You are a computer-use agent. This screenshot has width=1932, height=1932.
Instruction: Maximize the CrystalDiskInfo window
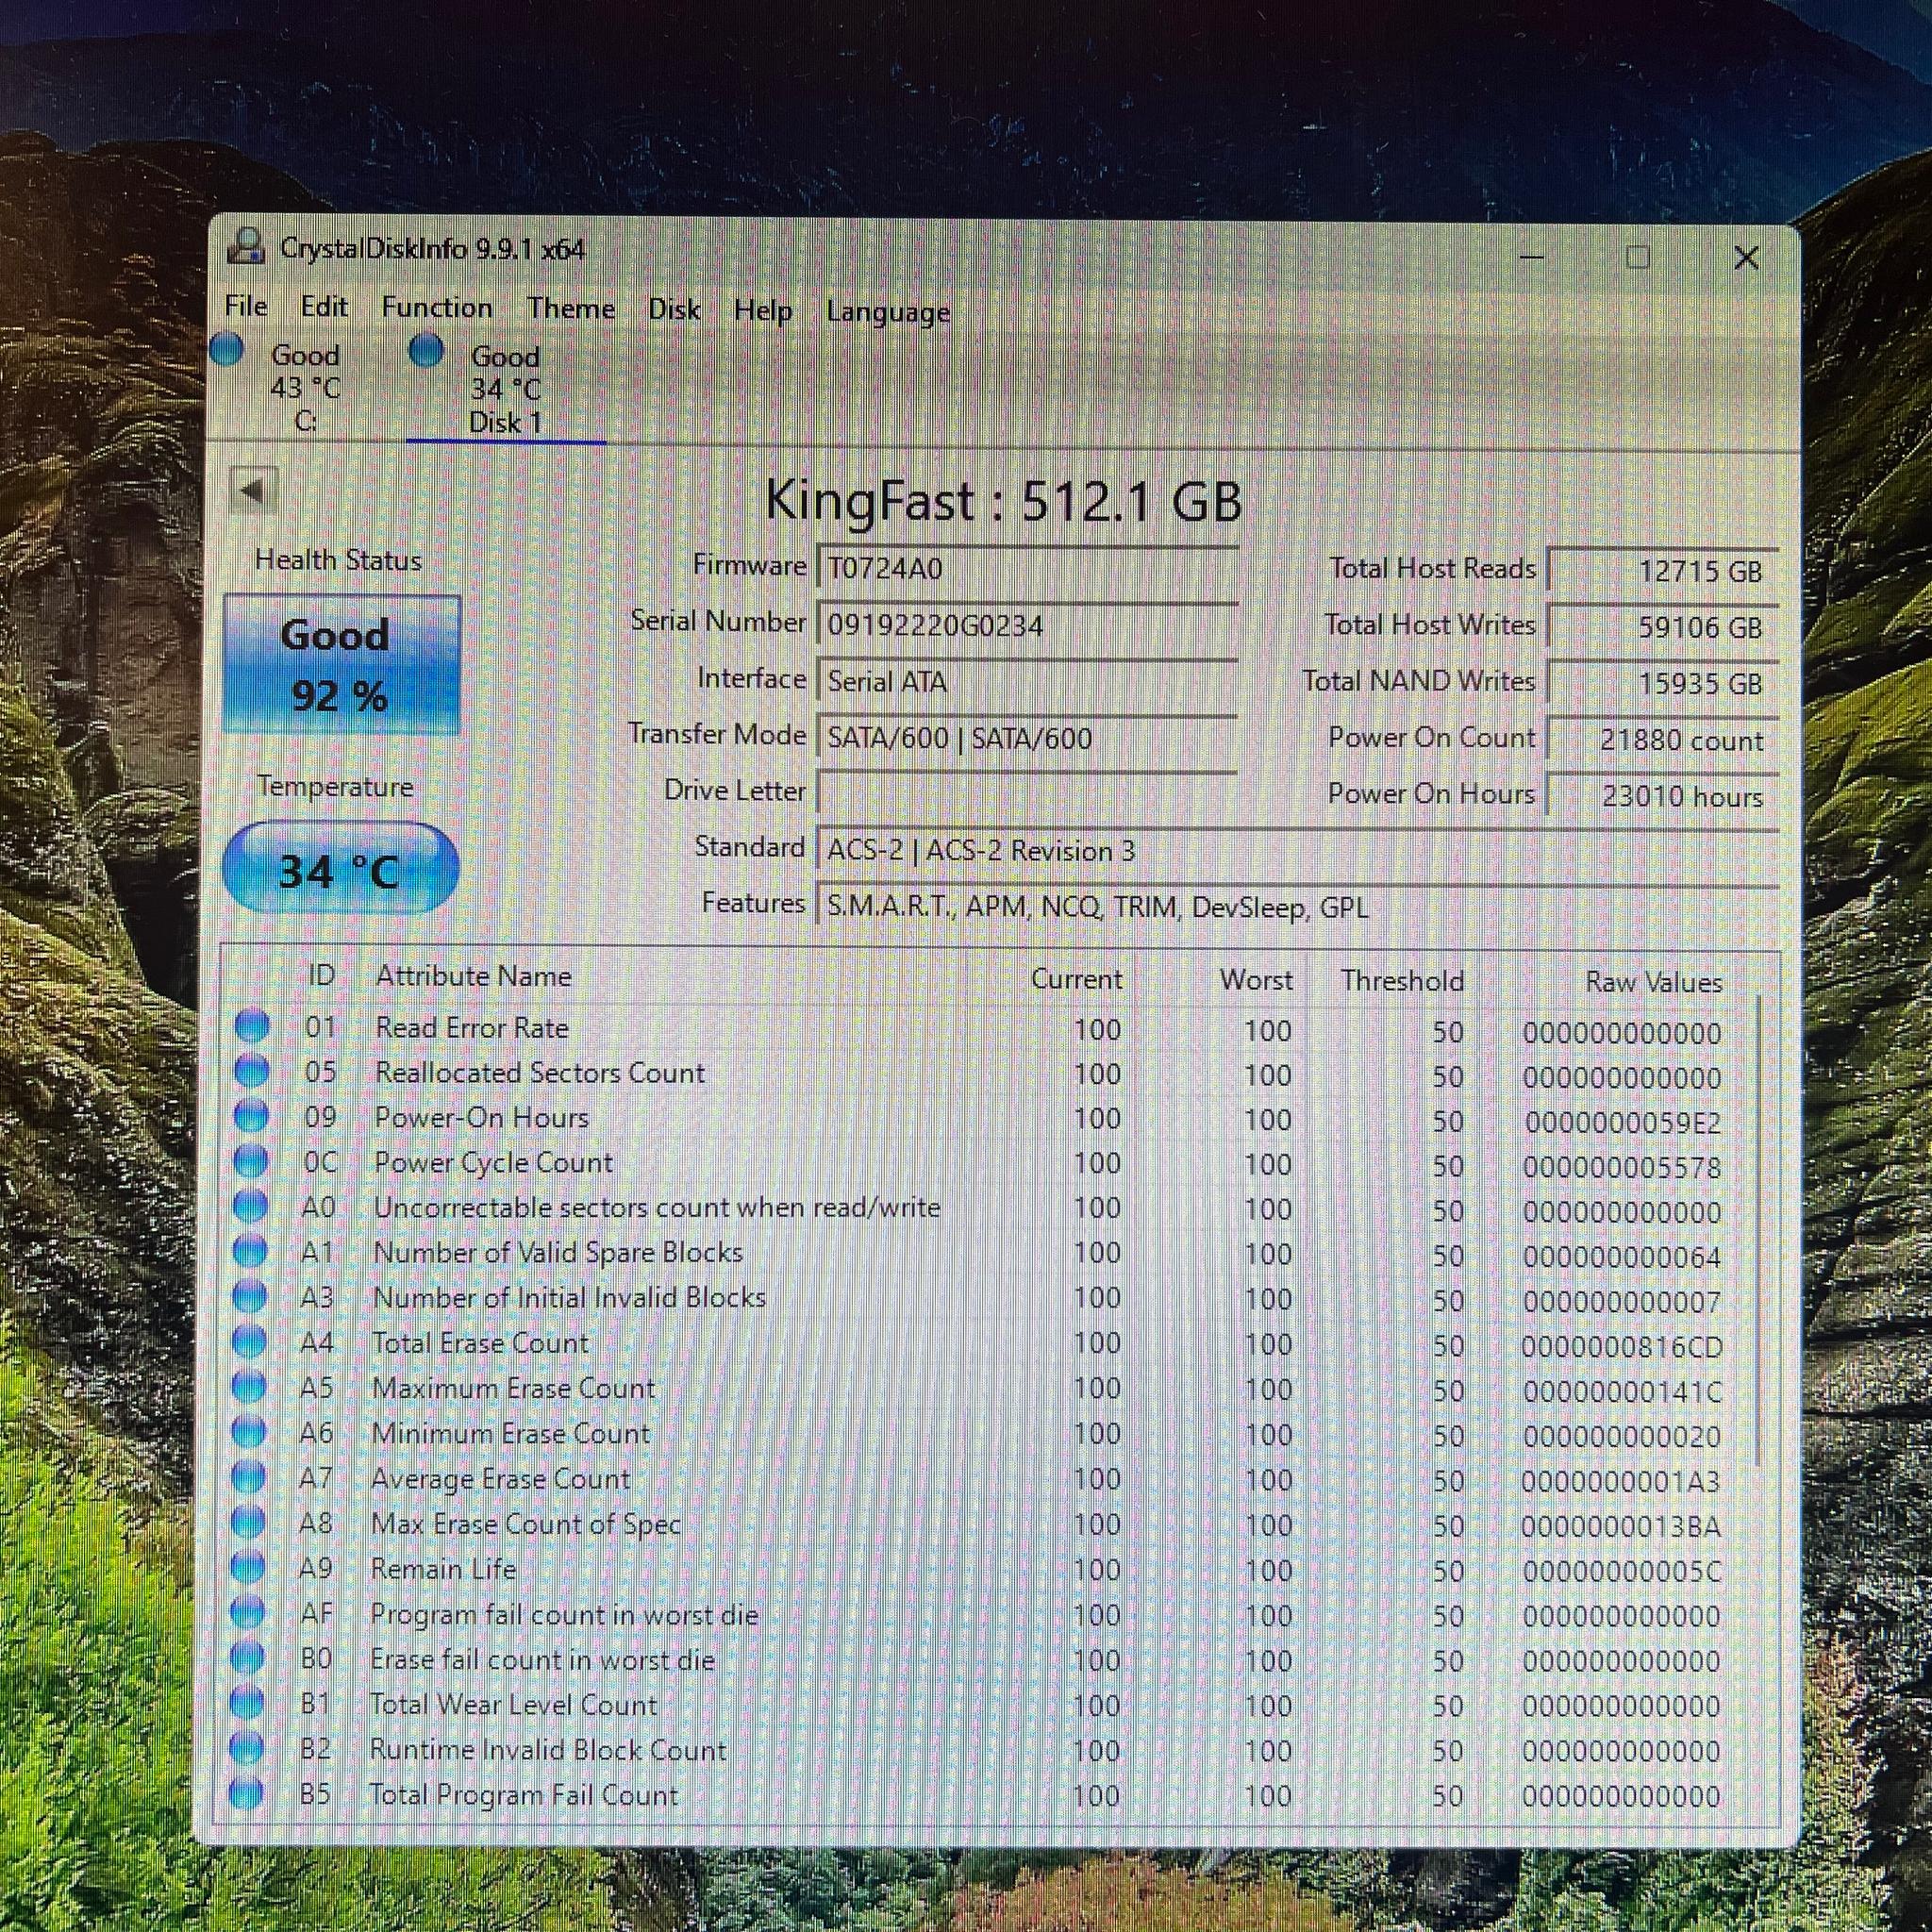[x=1638, y=257]
